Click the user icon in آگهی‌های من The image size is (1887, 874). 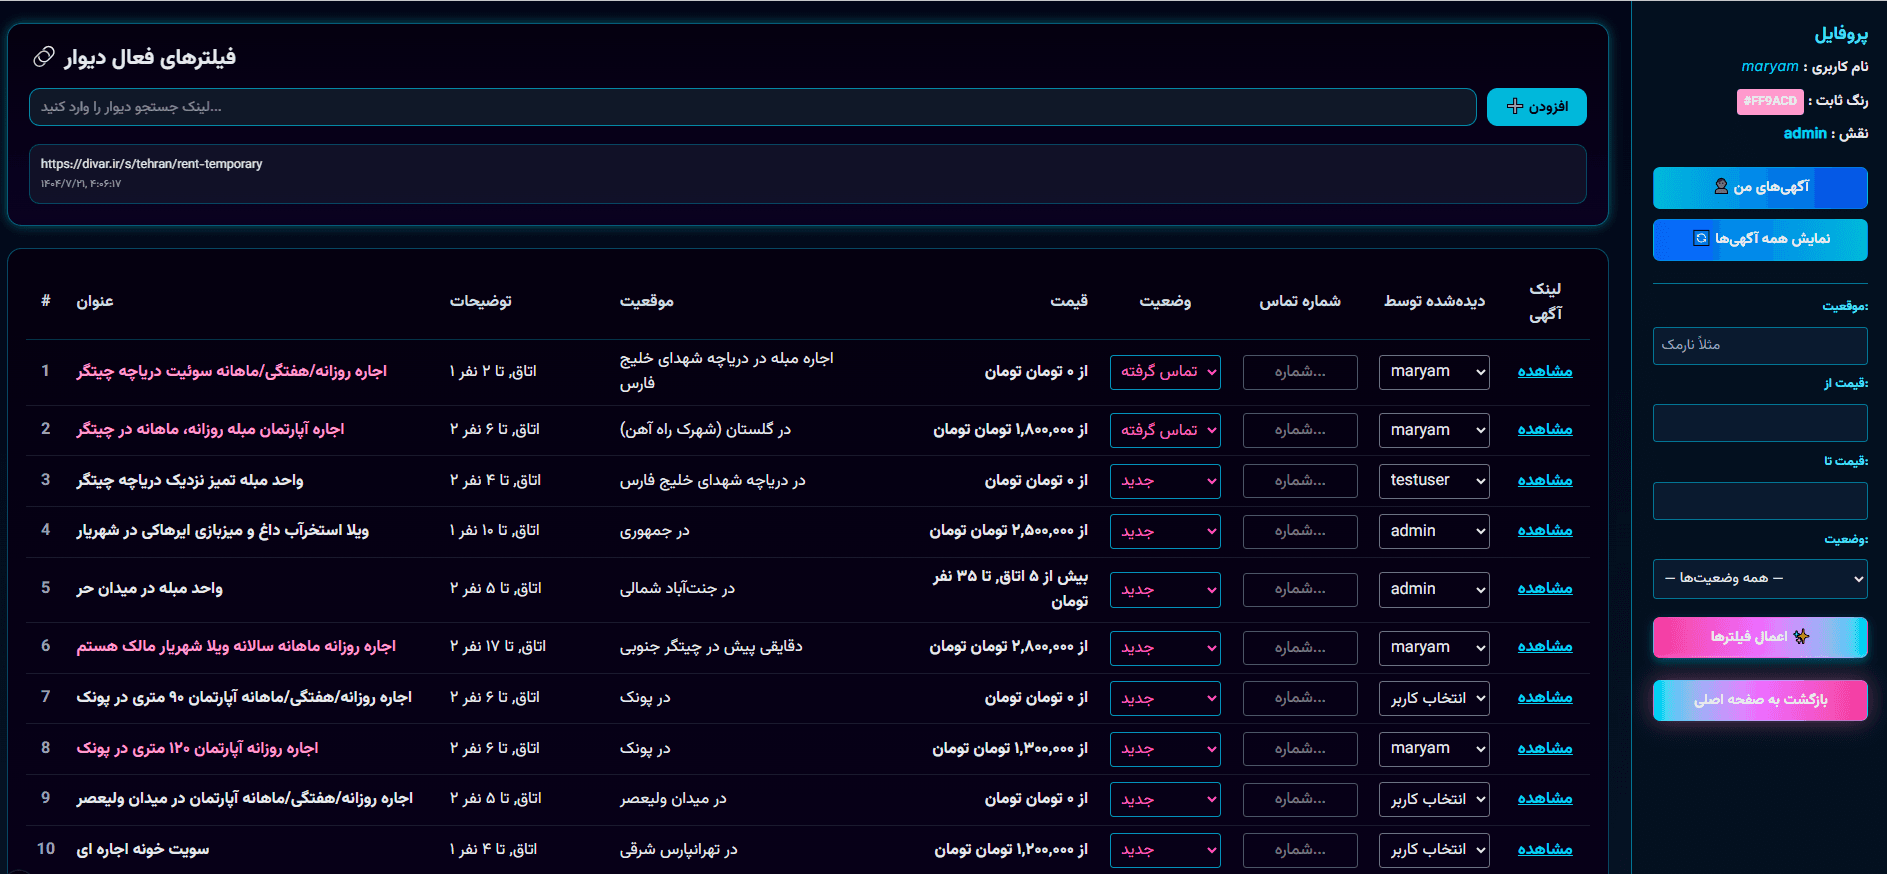point(1720,187)
